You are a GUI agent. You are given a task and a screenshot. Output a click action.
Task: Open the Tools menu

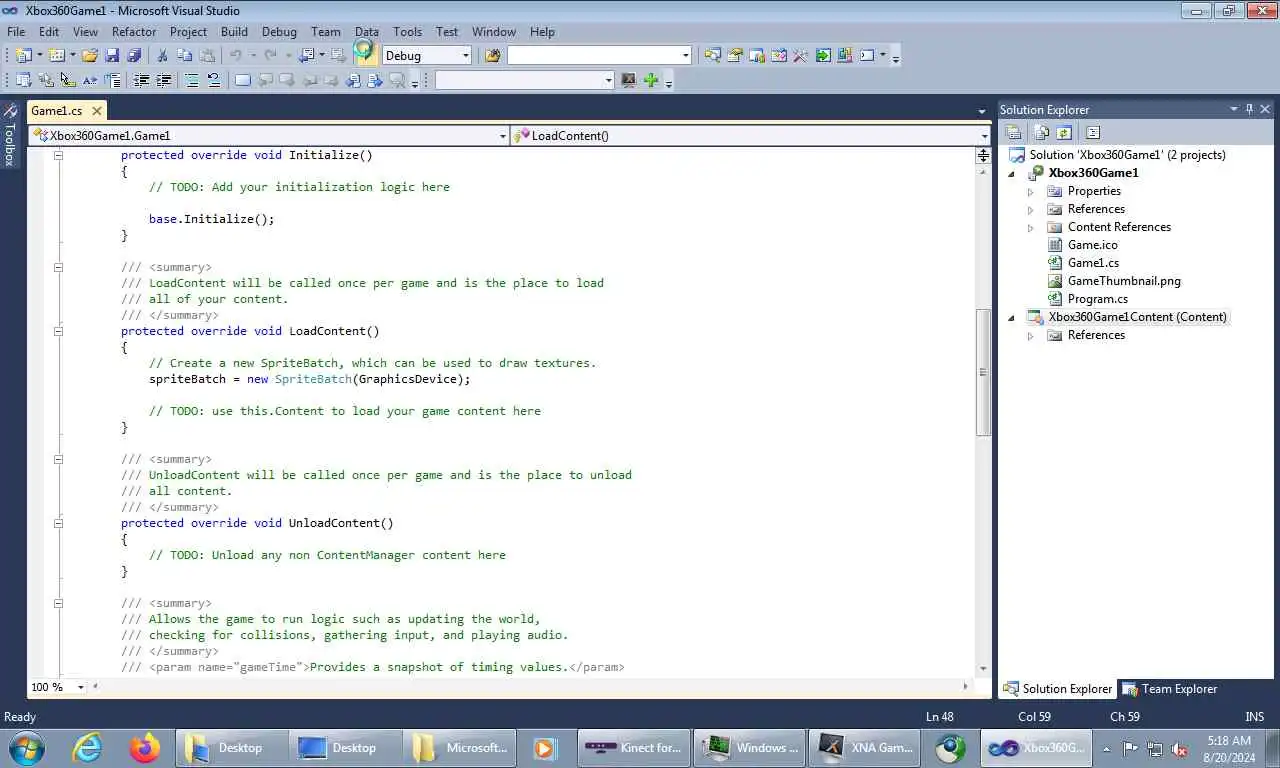407,31
